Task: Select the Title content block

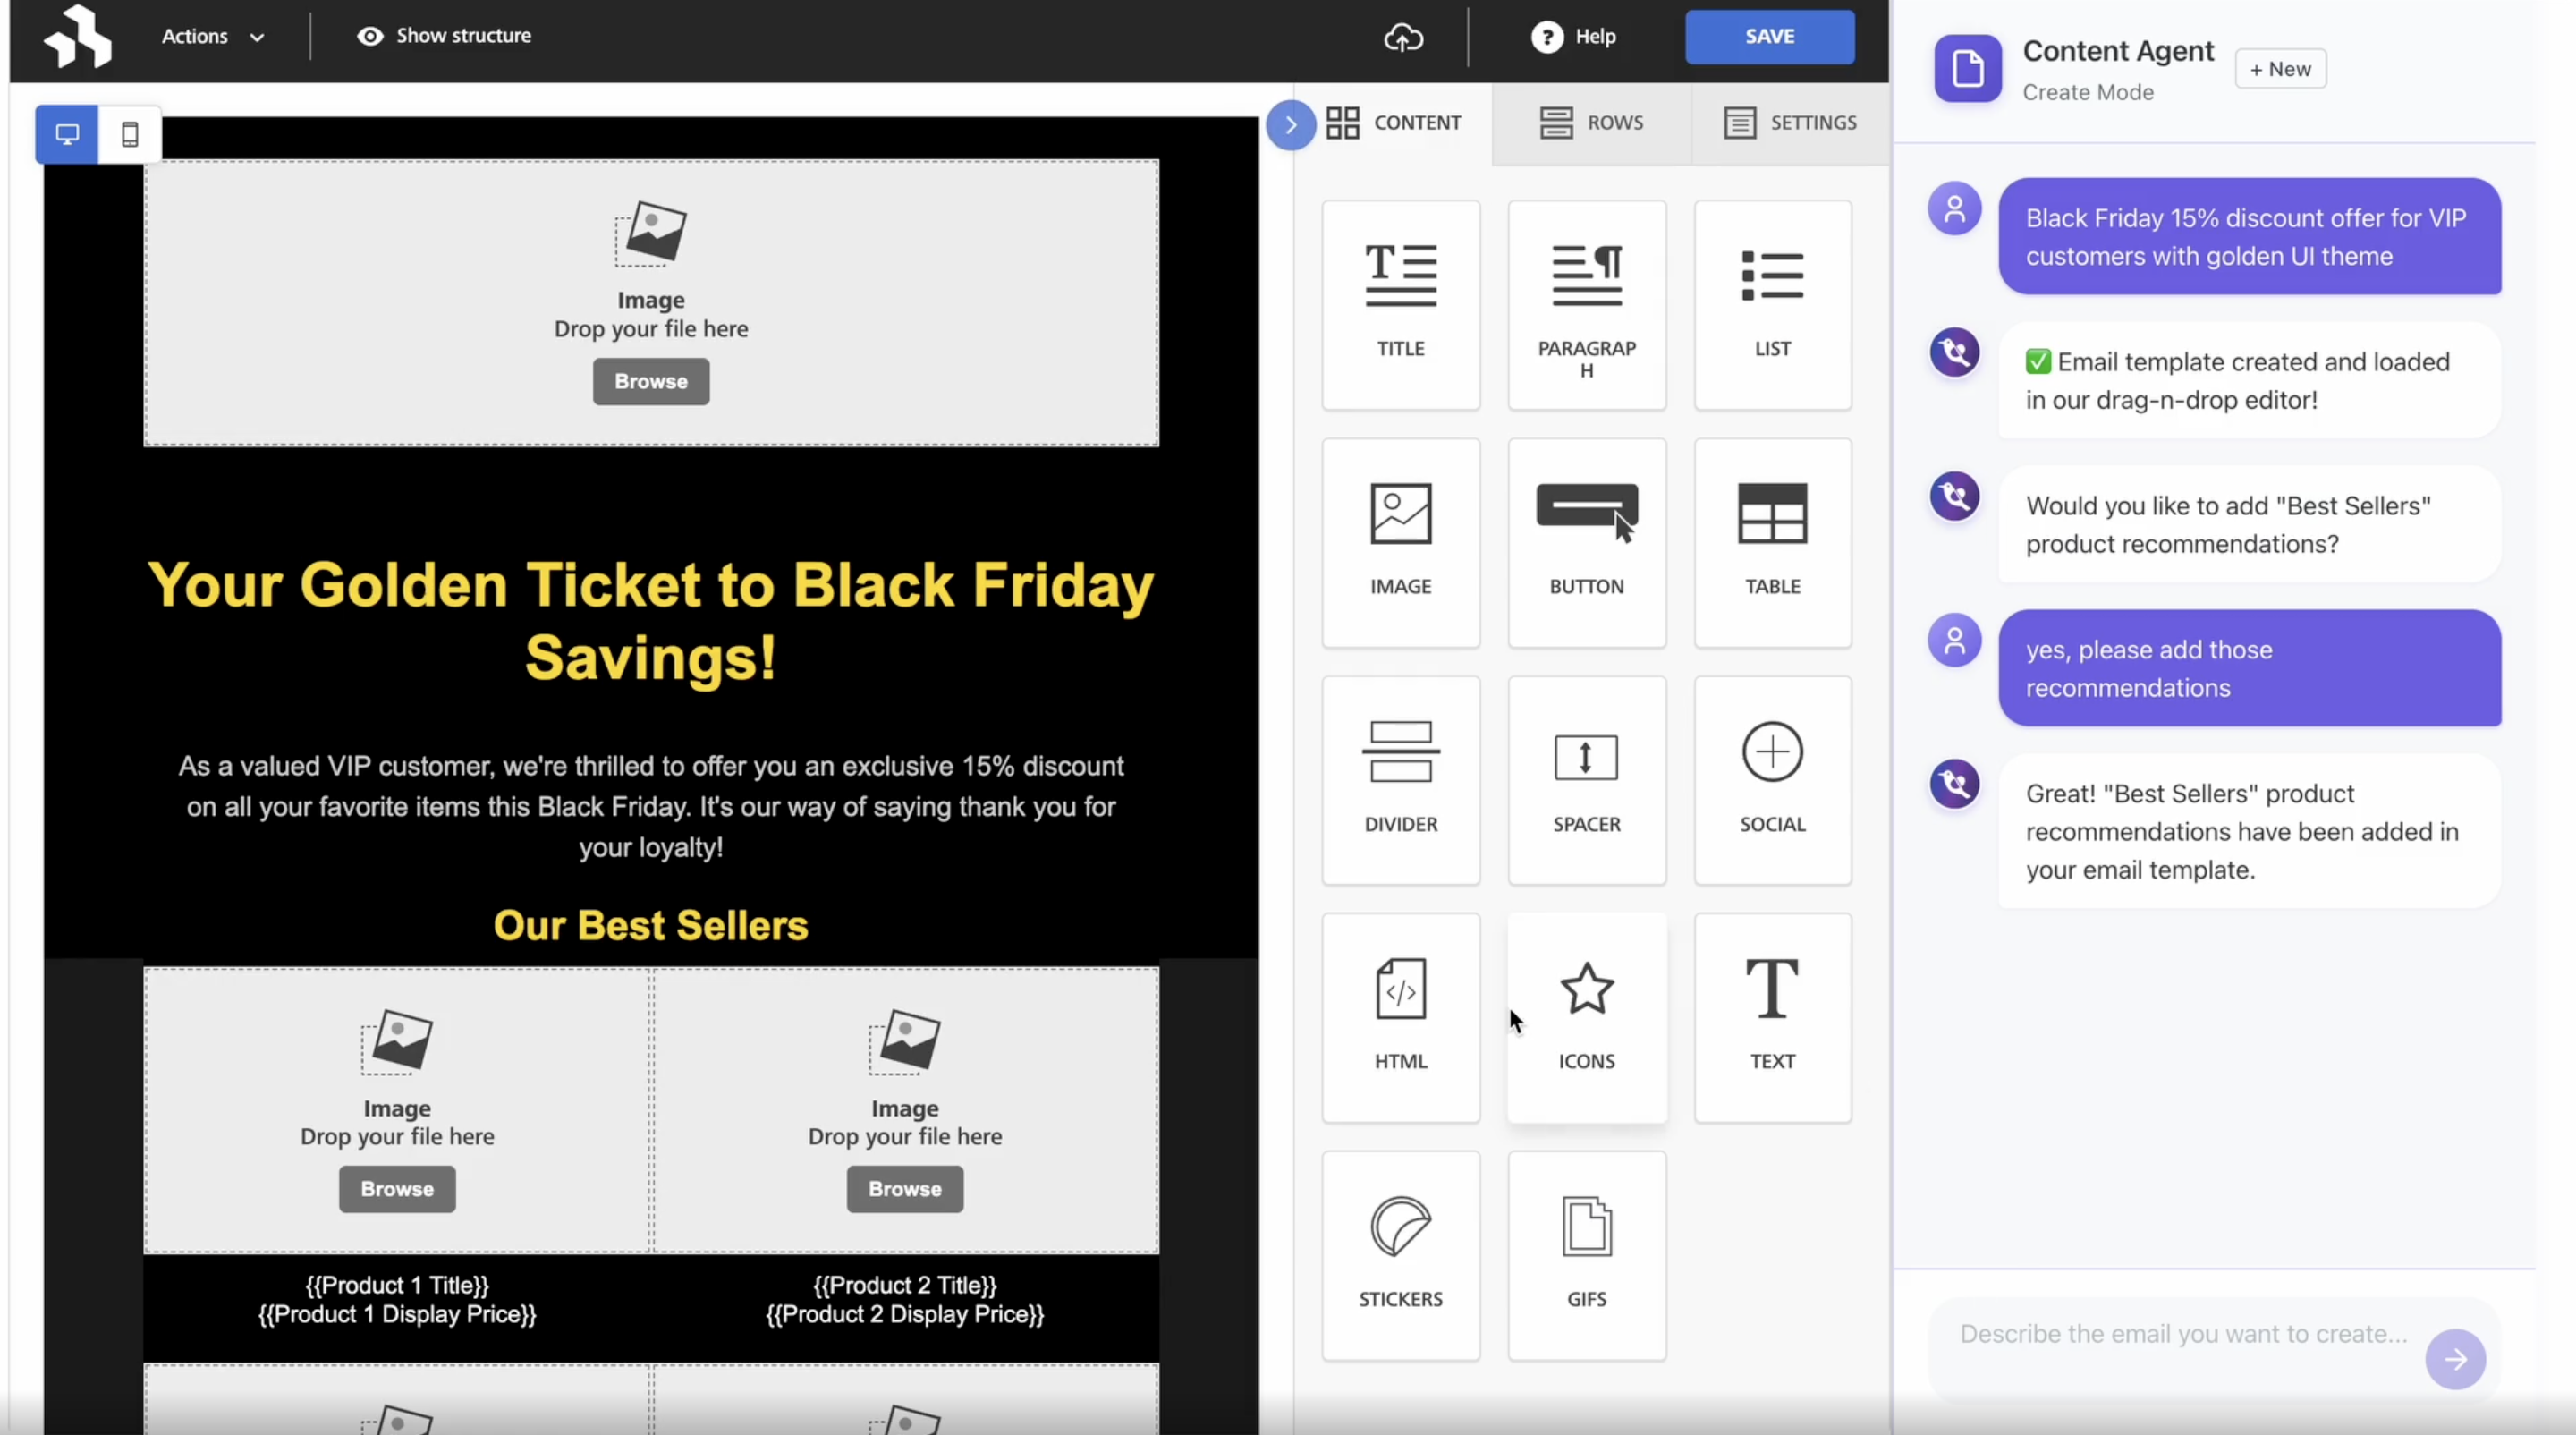Action: coord(1400,304)
